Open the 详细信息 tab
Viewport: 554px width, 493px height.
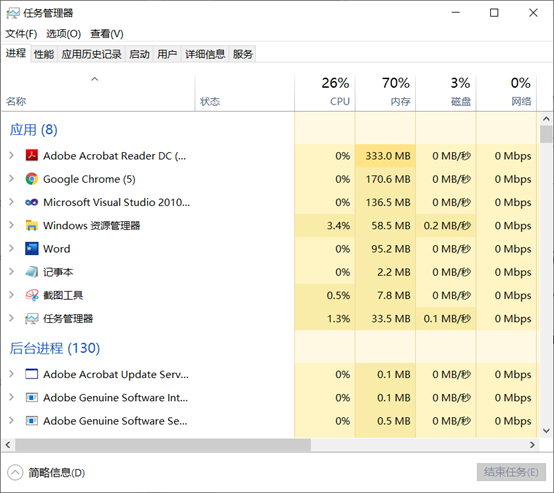click(x=205, y=54)
